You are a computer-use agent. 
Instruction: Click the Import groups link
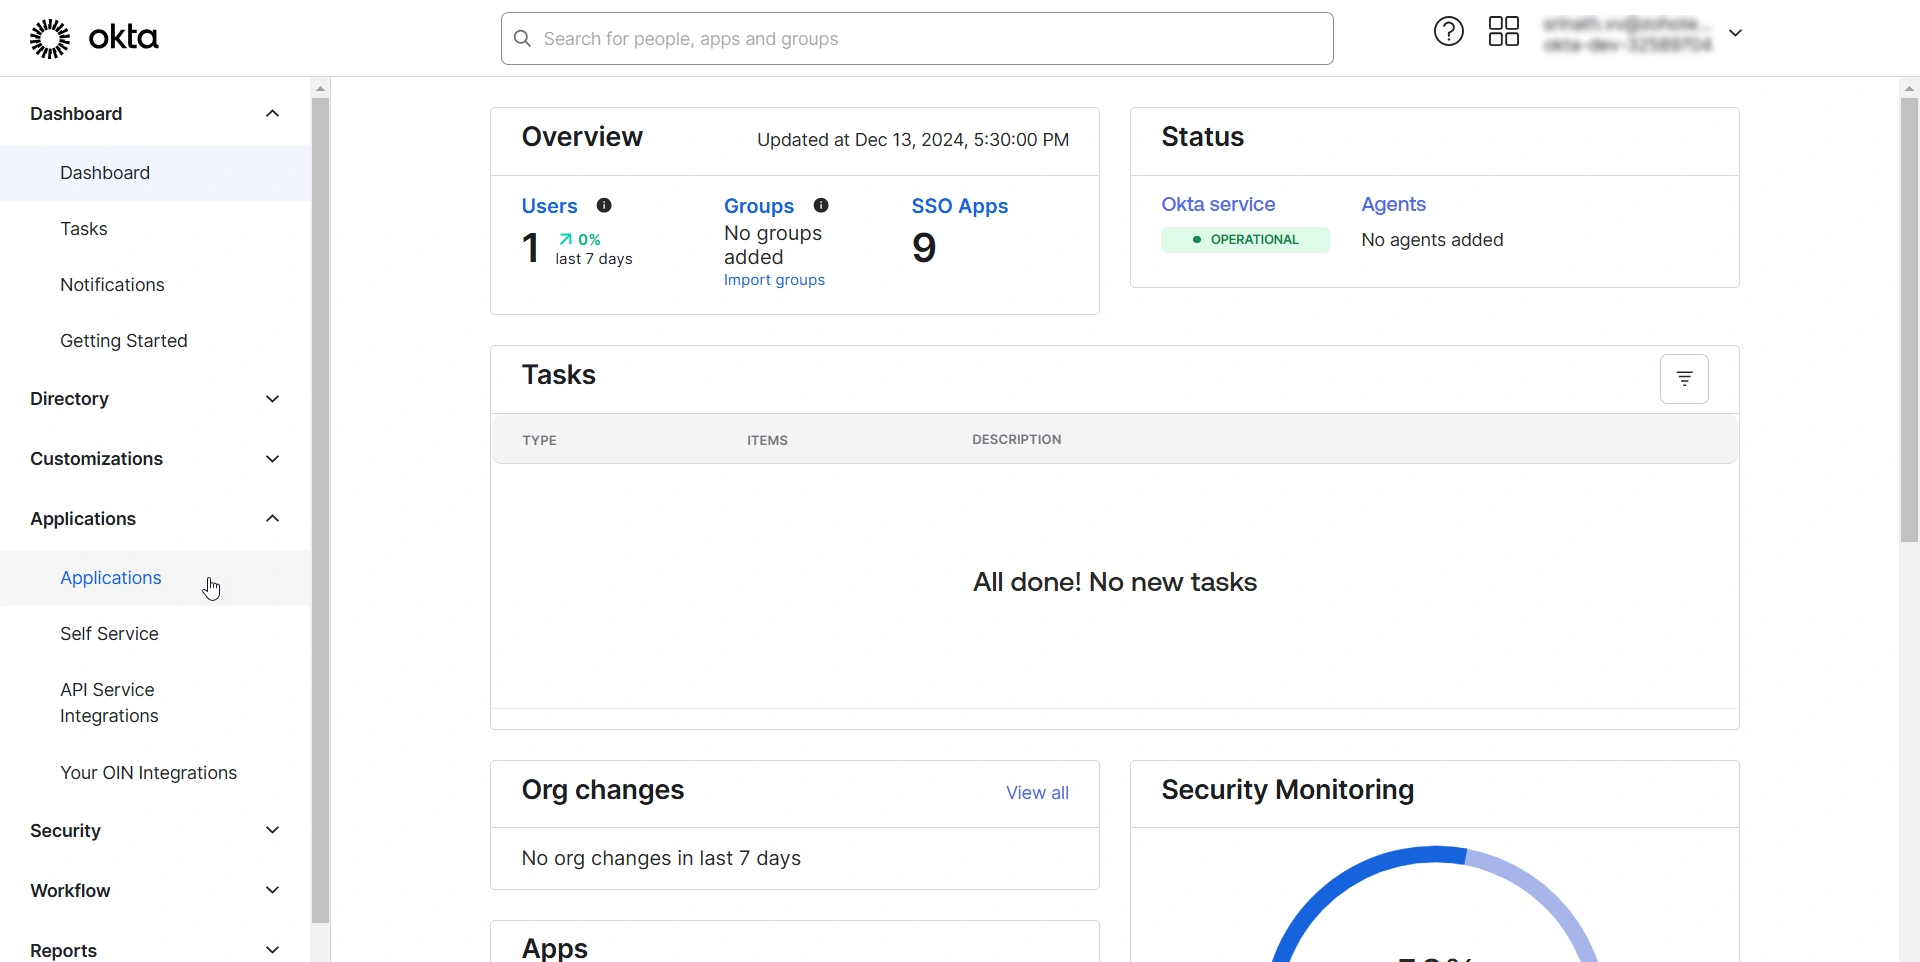coord(773,280)
